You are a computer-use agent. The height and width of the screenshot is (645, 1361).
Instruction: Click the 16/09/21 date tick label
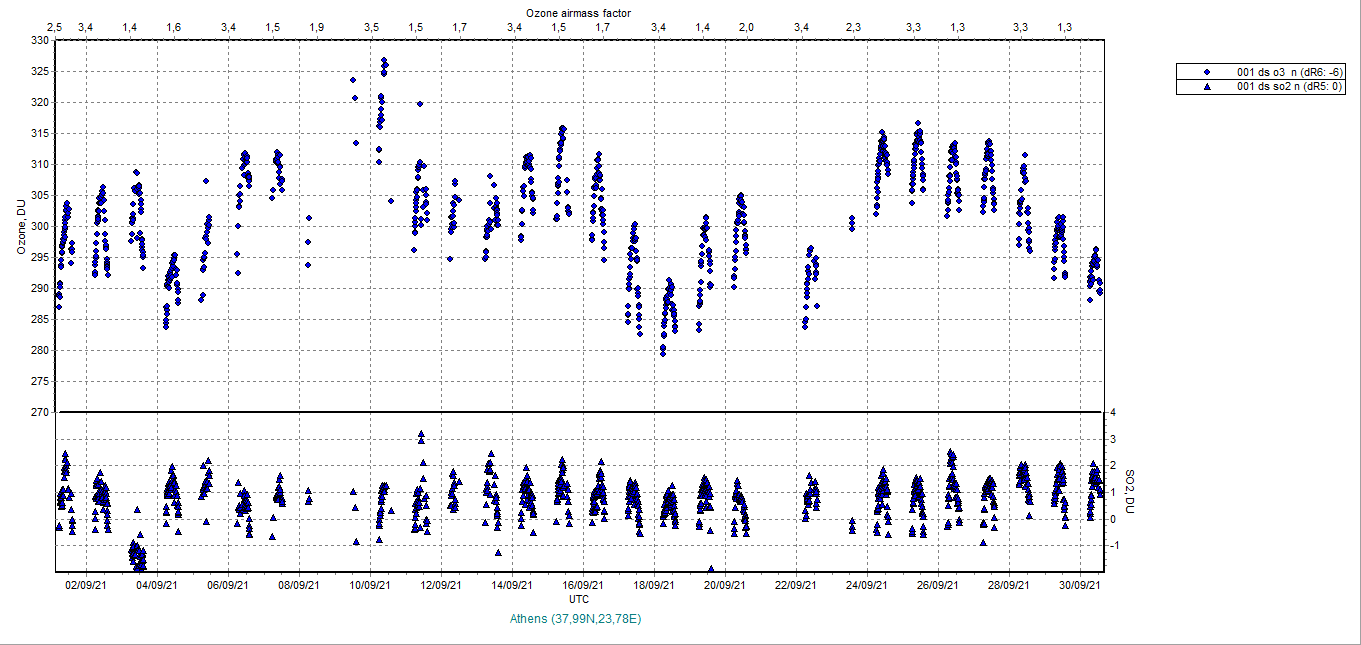click(582, 586)
